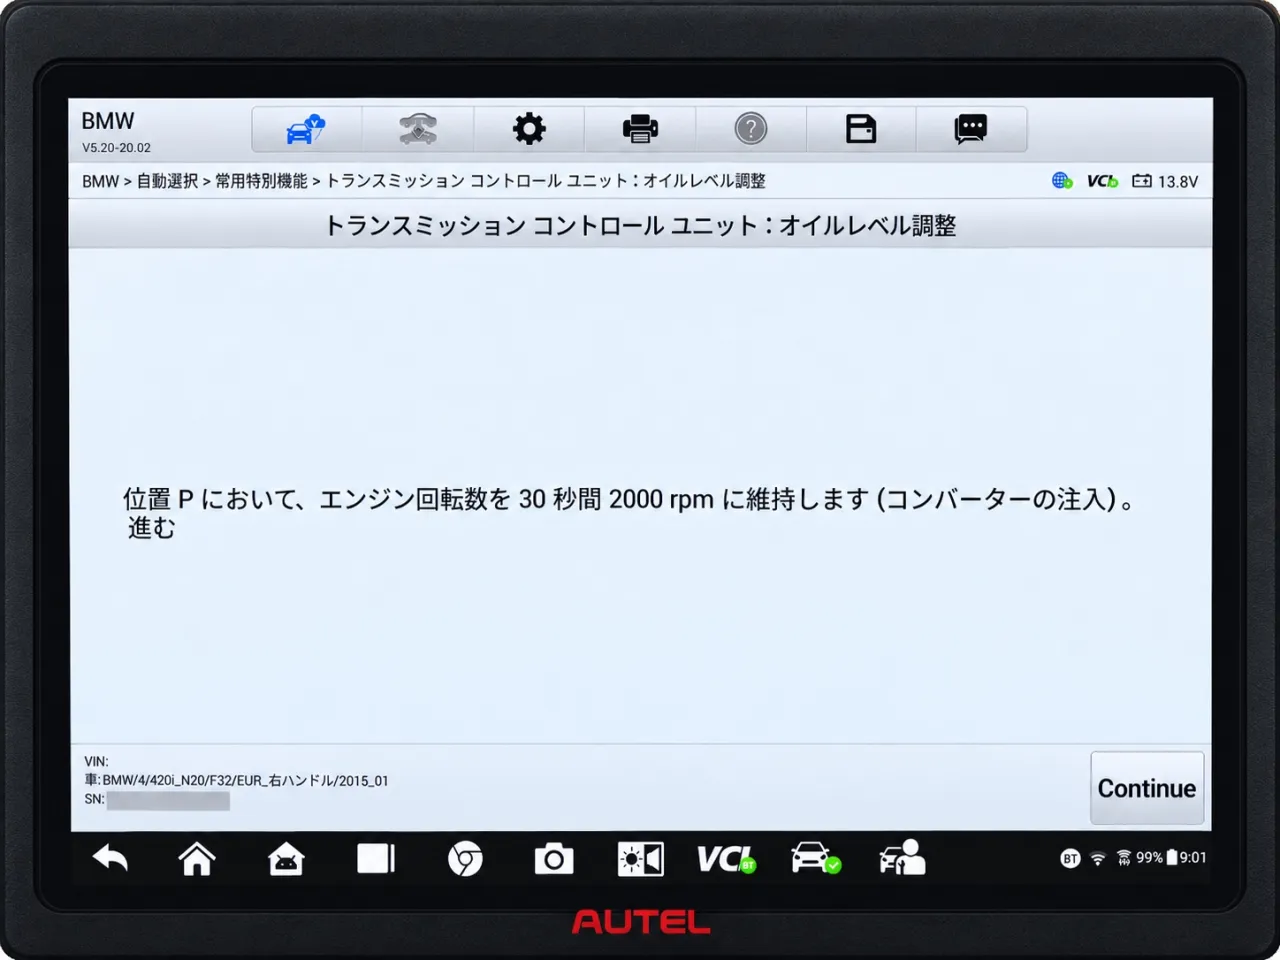Go to 常用特別機能 in the breadcrumb

261,181
